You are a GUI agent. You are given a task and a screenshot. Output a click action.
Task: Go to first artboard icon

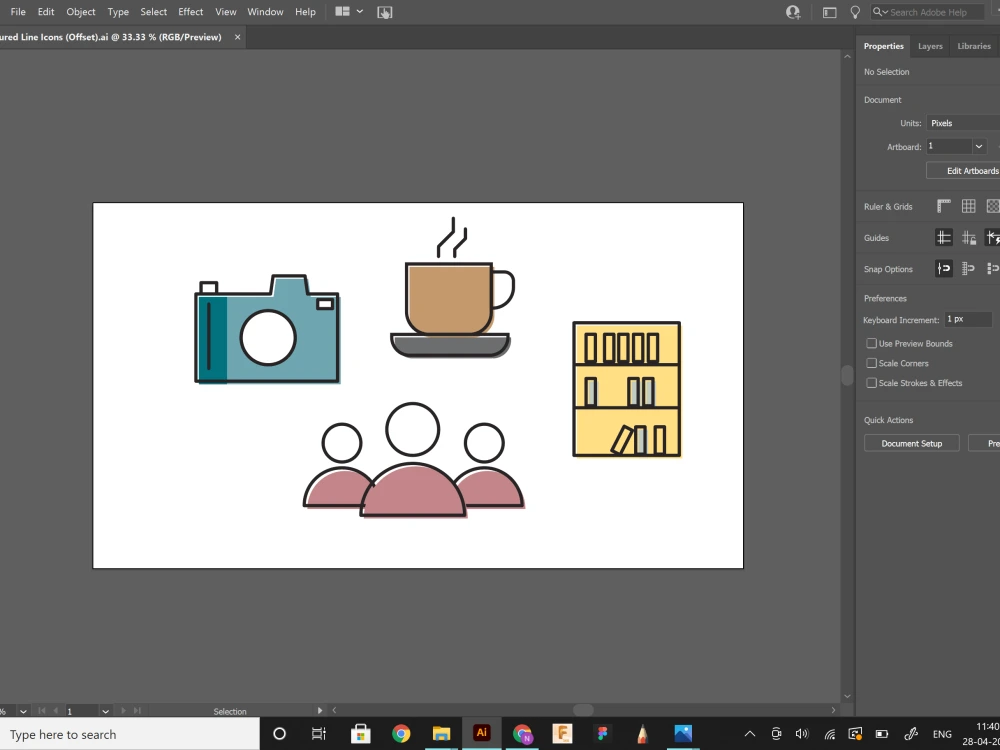[41, 710]
